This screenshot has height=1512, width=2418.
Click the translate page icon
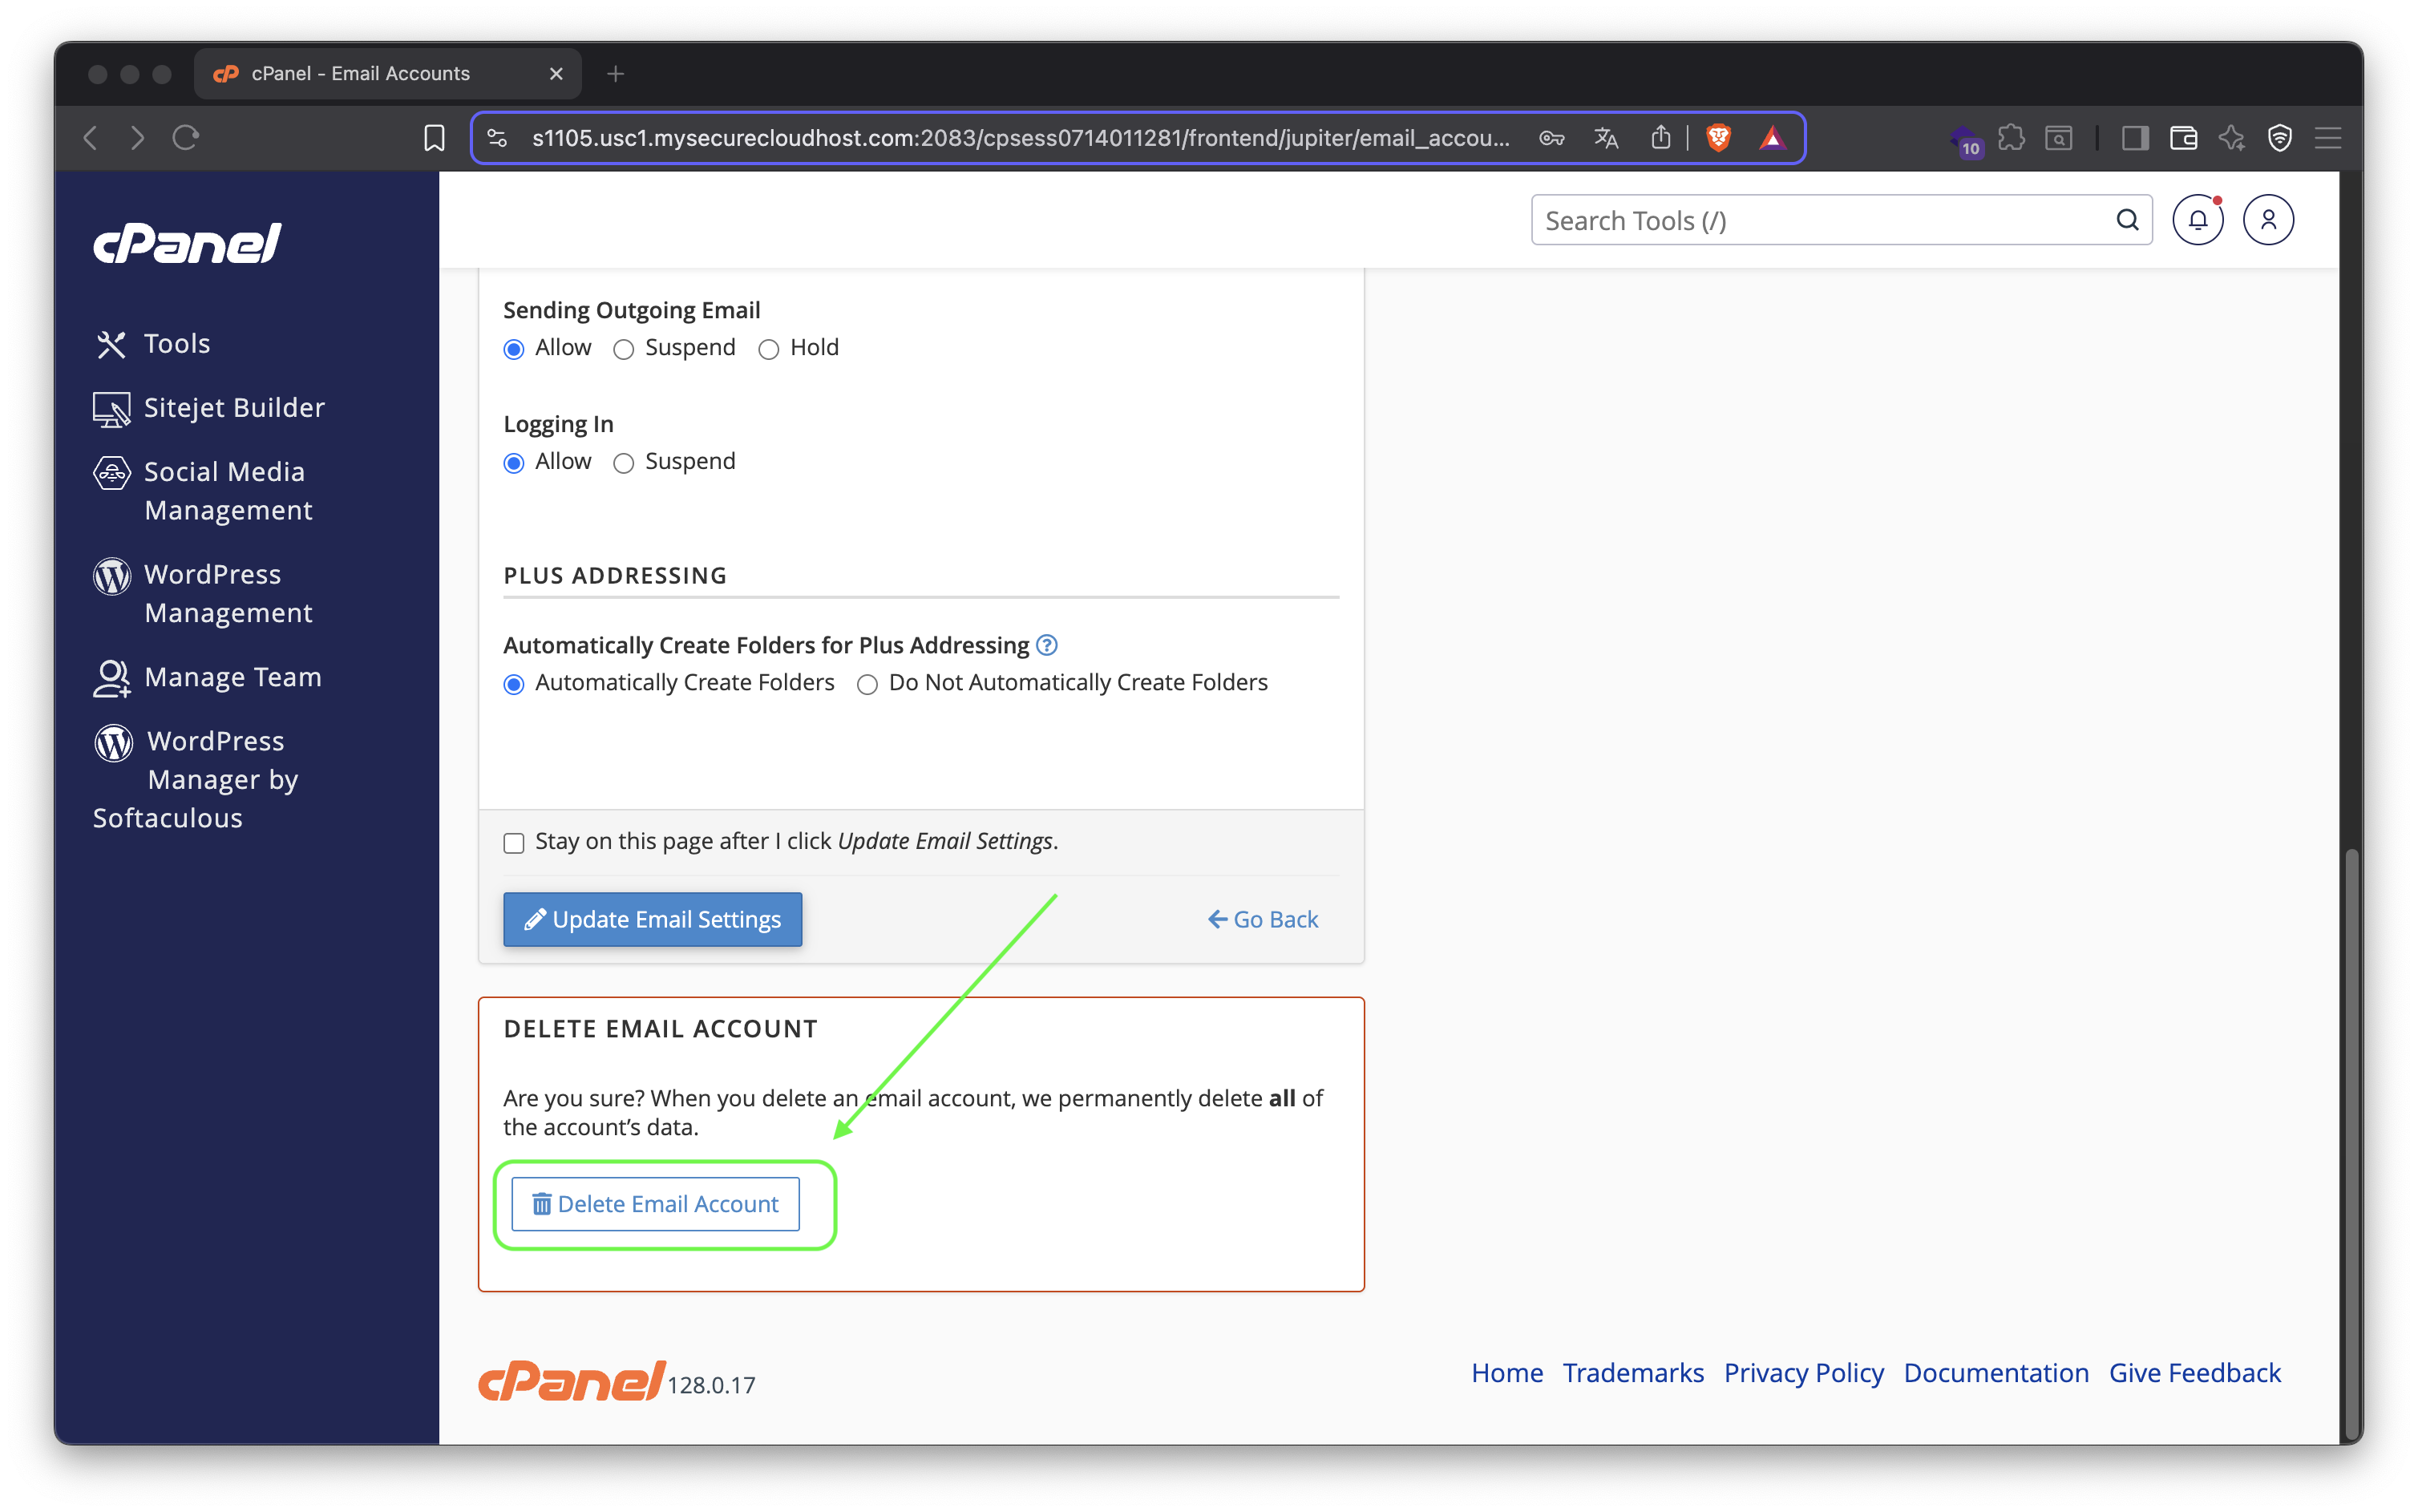pyautogui.click(x=1605, y=138)
